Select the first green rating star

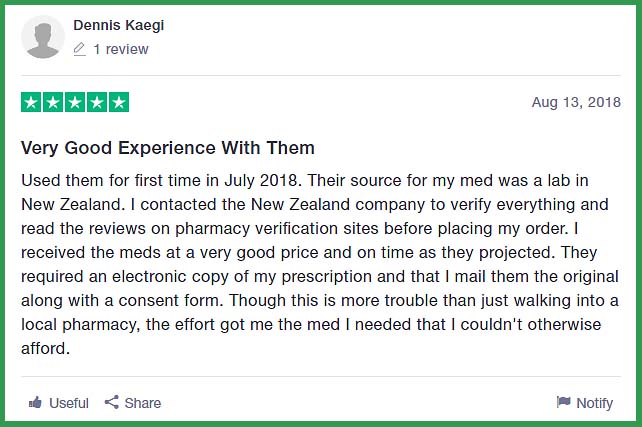[31, 102]
